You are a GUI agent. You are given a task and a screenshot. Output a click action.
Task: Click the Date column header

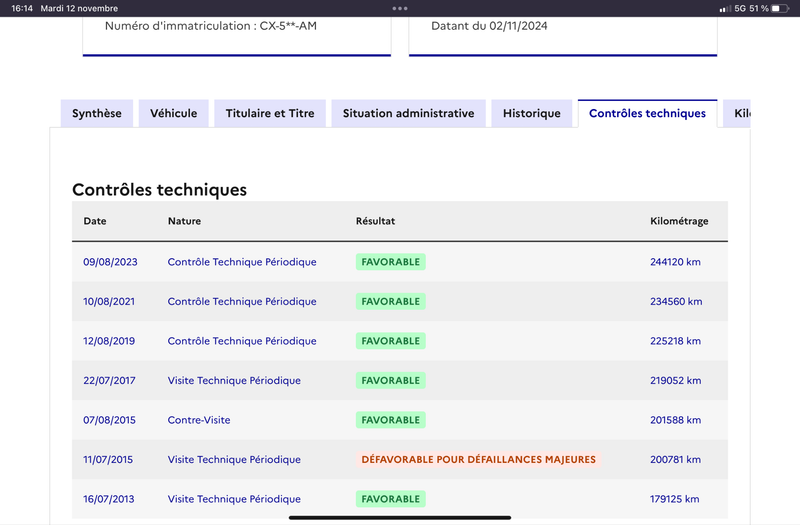pos(95,221)
